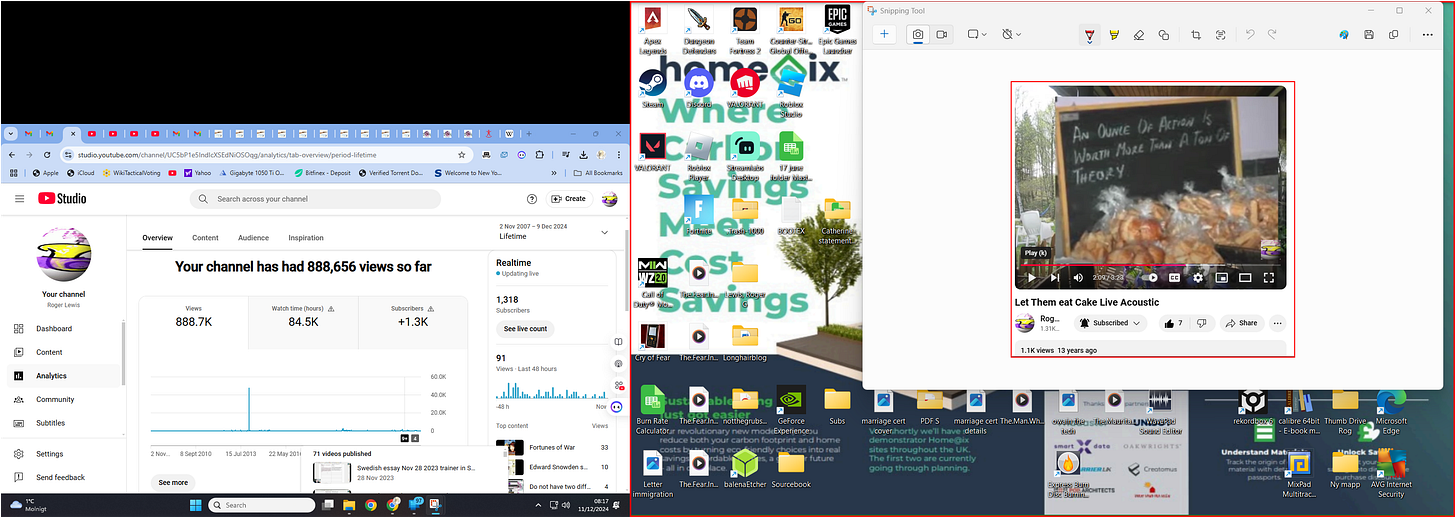
Task: Switch to the Content analytics tab
Action: point(205,238)
